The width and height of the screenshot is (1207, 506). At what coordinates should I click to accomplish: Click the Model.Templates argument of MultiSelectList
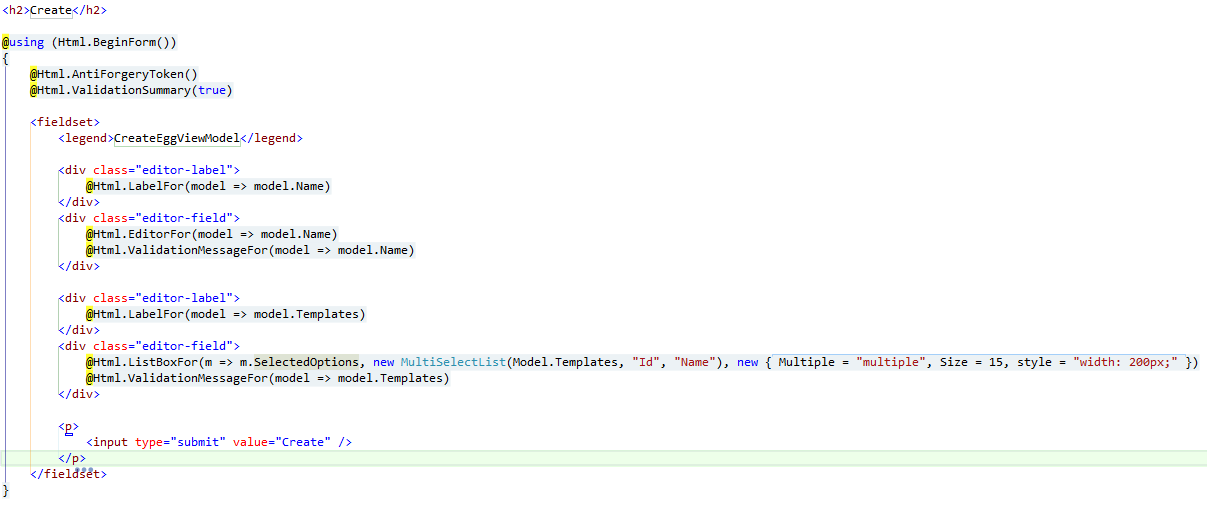566,362
